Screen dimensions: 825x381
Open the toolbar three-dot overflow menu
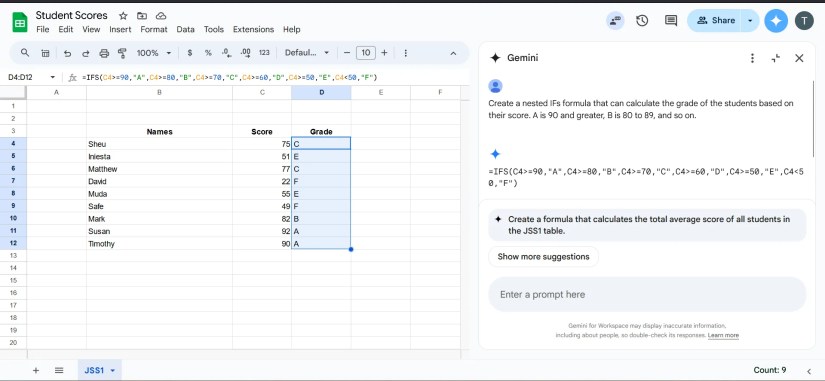tap(406, 53)
